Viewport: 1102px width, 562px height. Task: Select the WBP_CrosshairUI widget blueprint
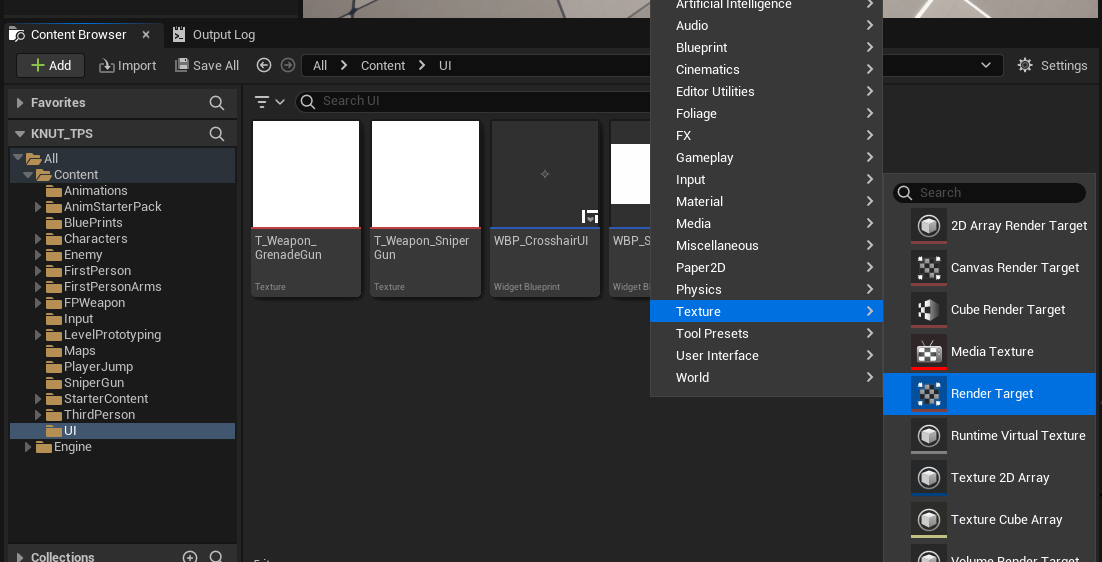click(545, 209)
